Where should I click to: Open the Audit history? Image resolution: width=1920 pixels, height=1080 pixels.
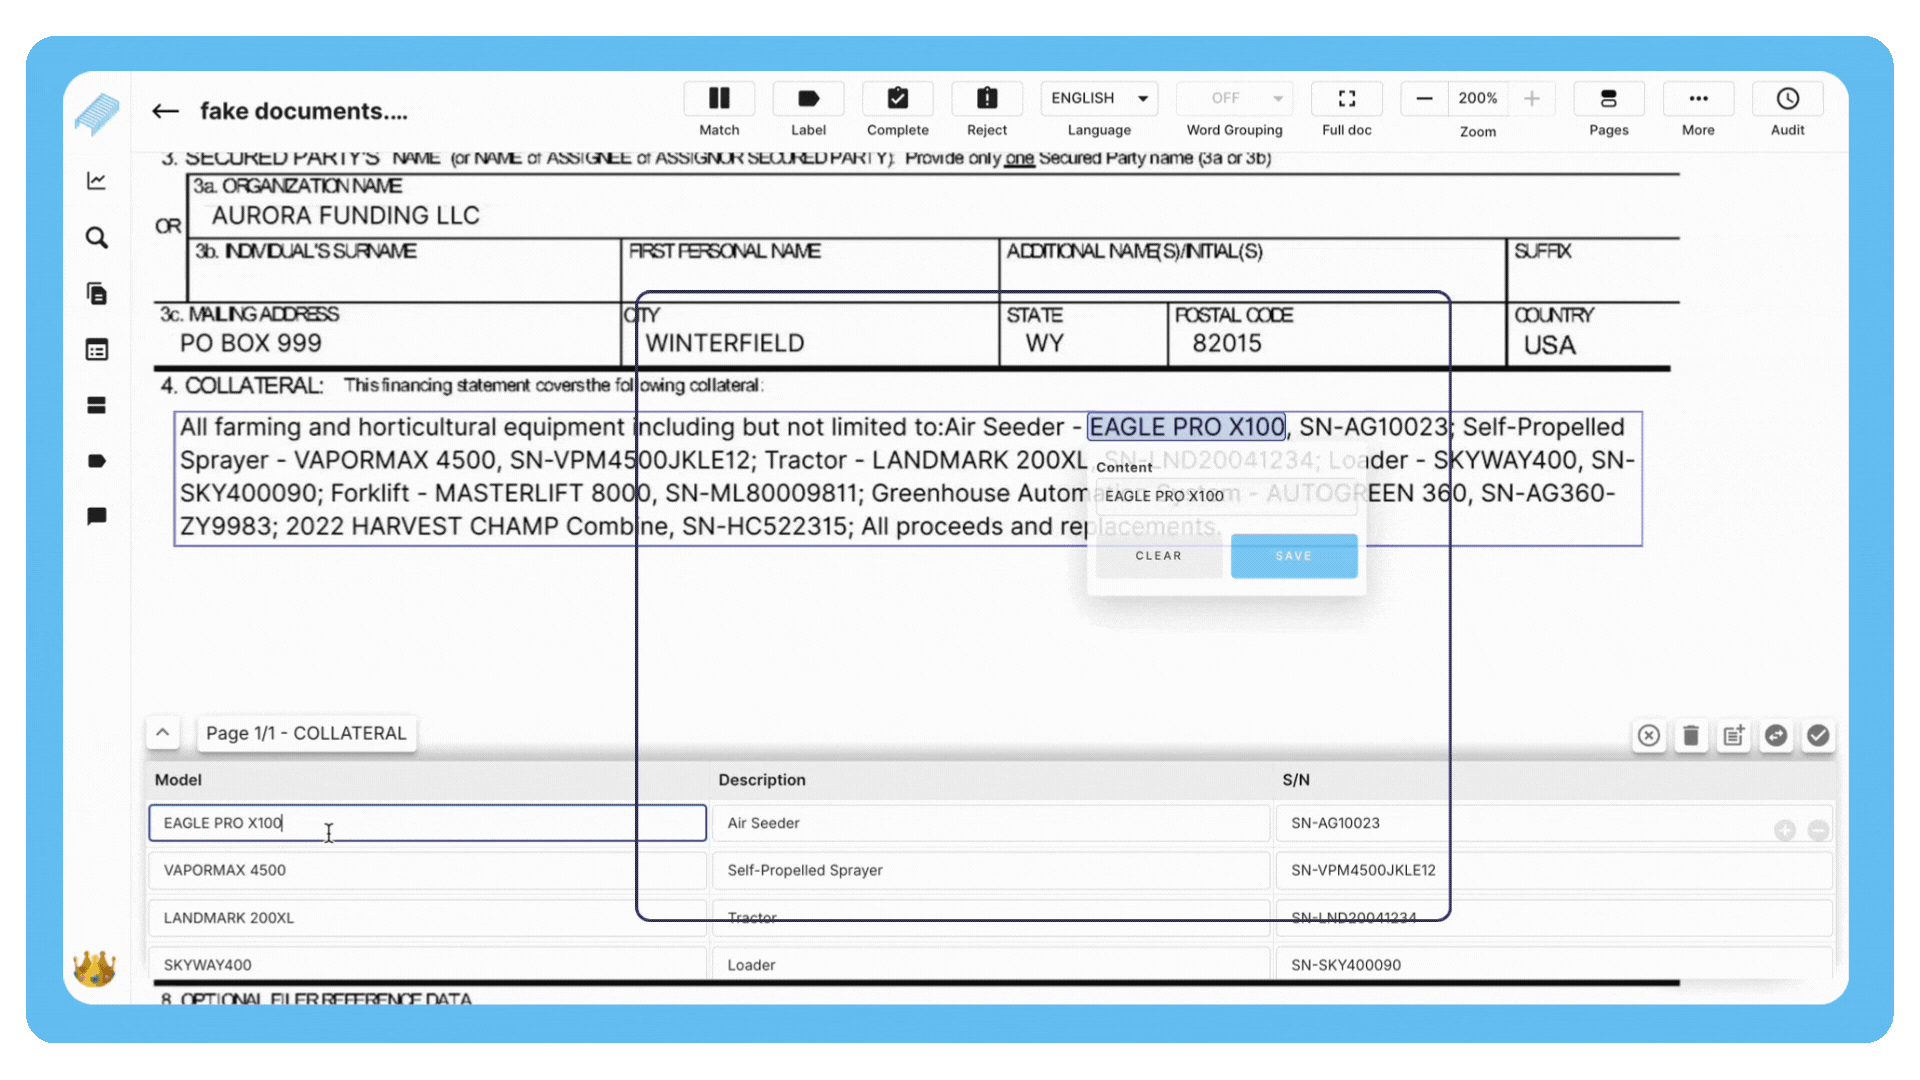click(x=1788, y=98)
